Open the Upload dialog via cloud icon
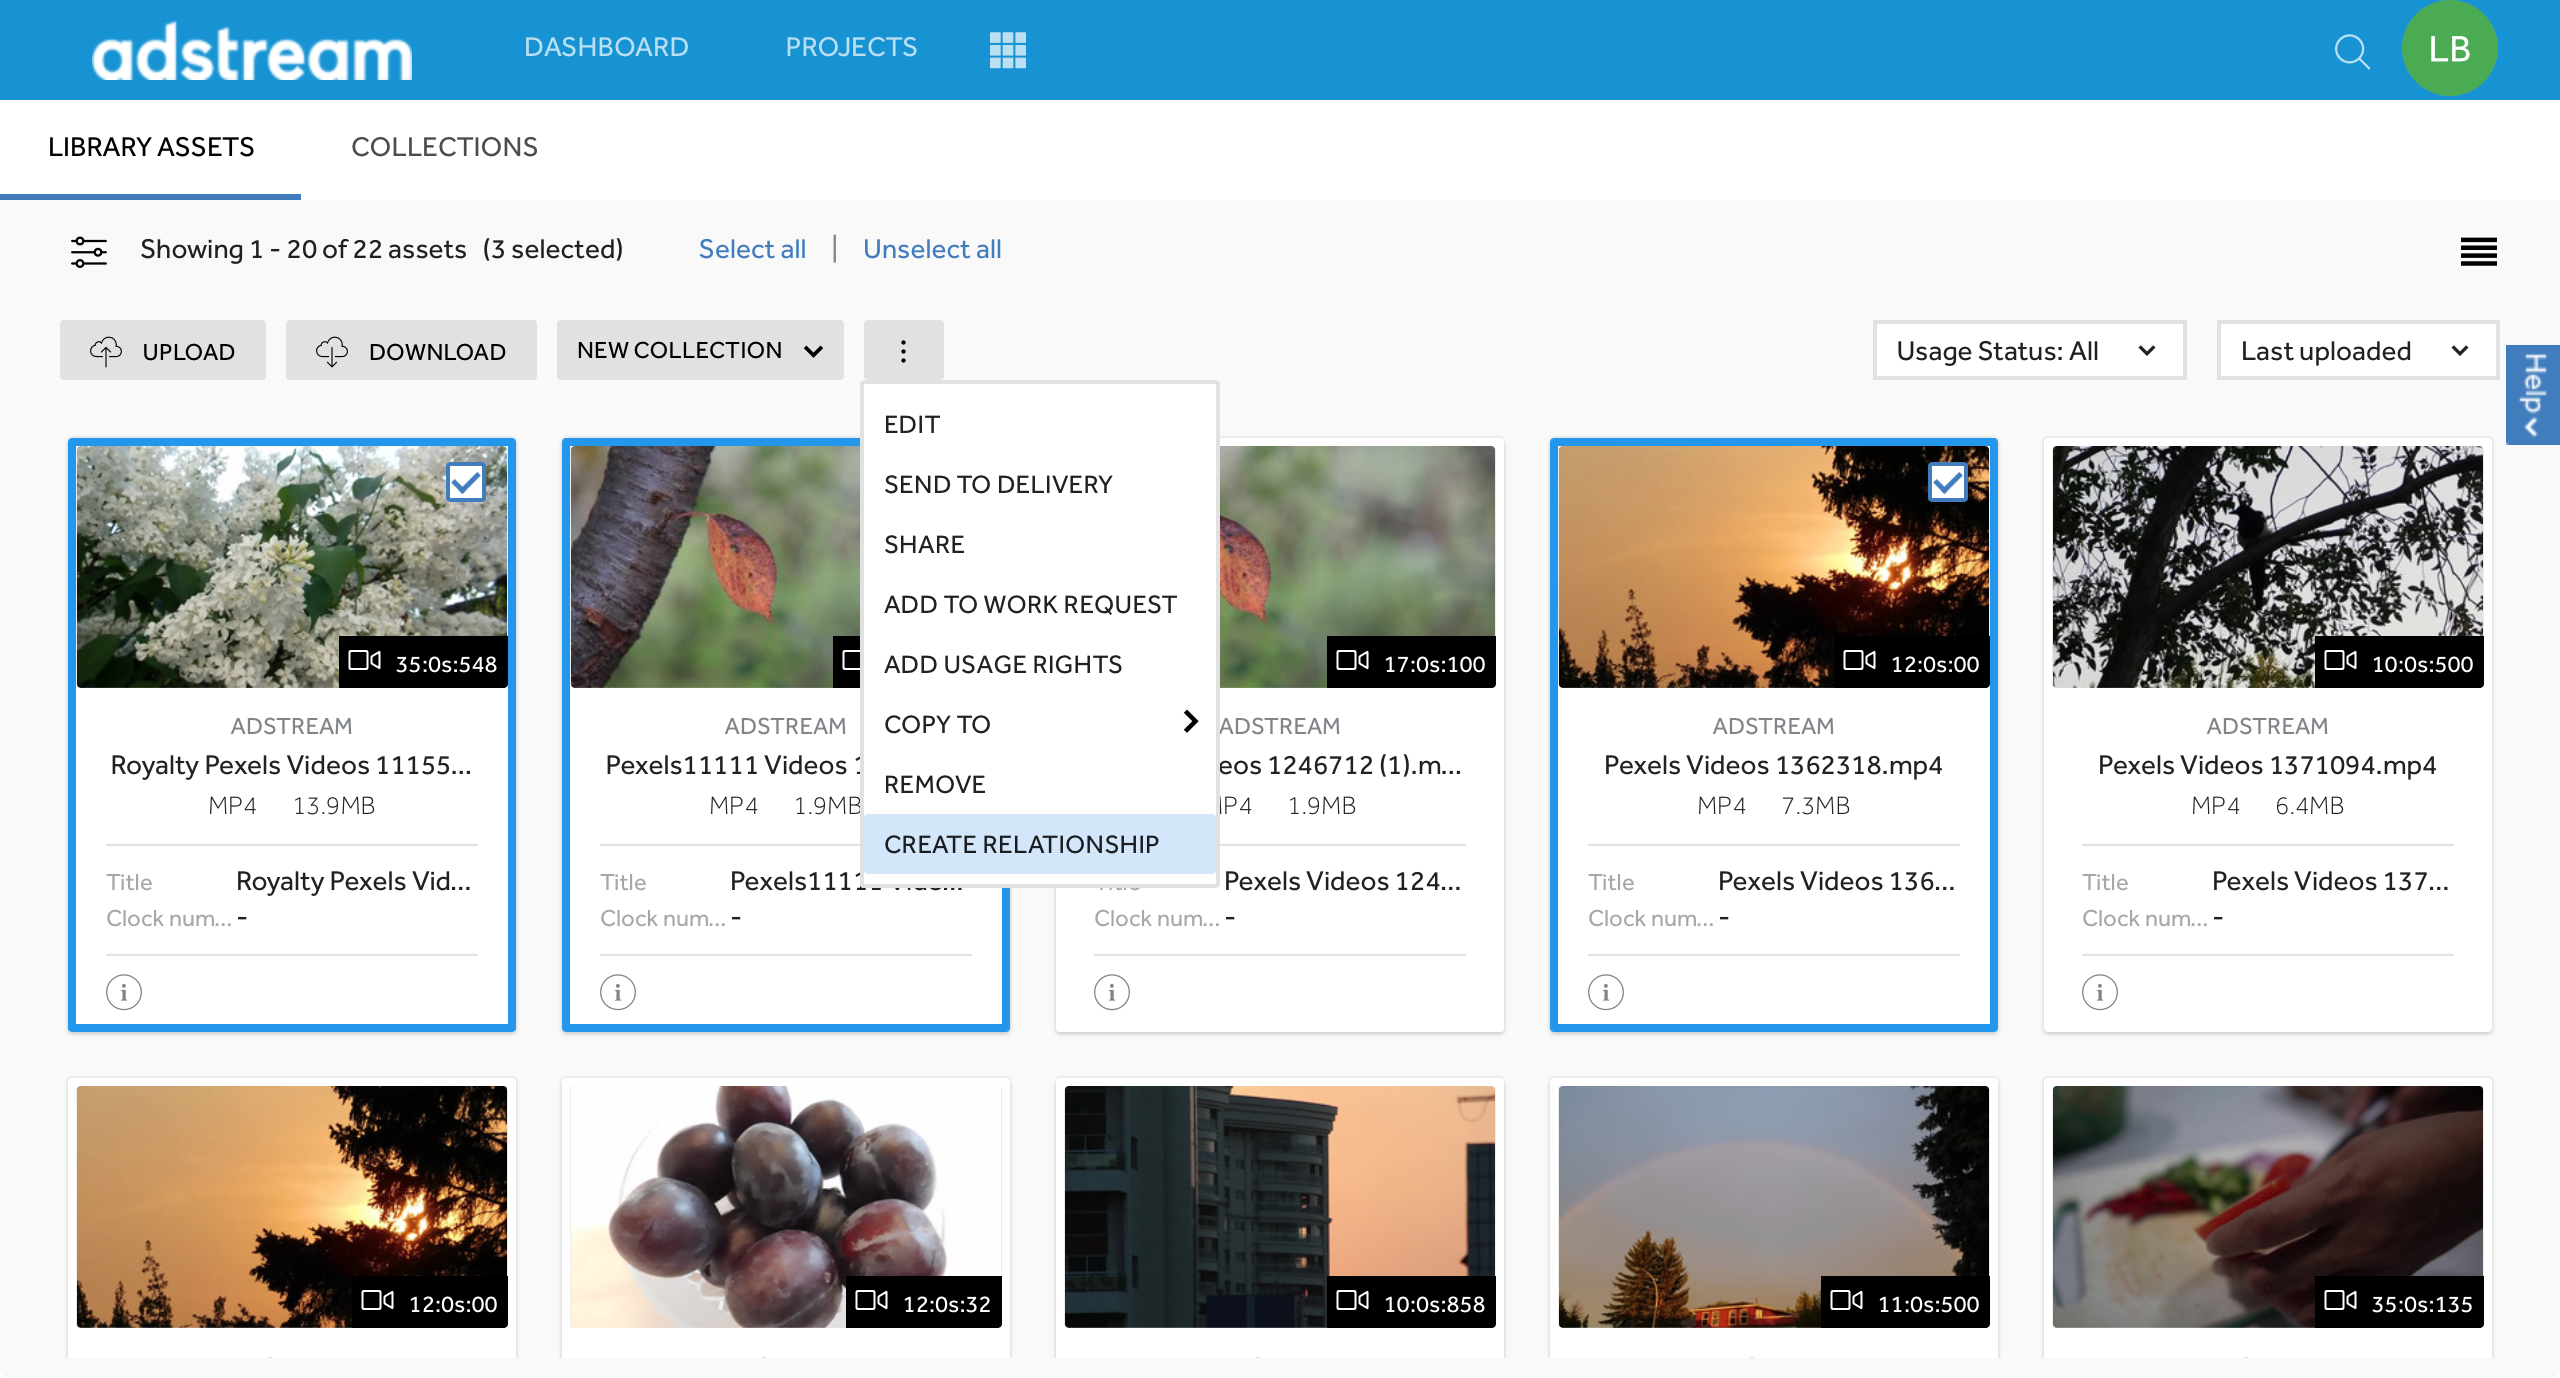The width and height of the screenshot is (2560, 1378). click(x=106, y=351)
